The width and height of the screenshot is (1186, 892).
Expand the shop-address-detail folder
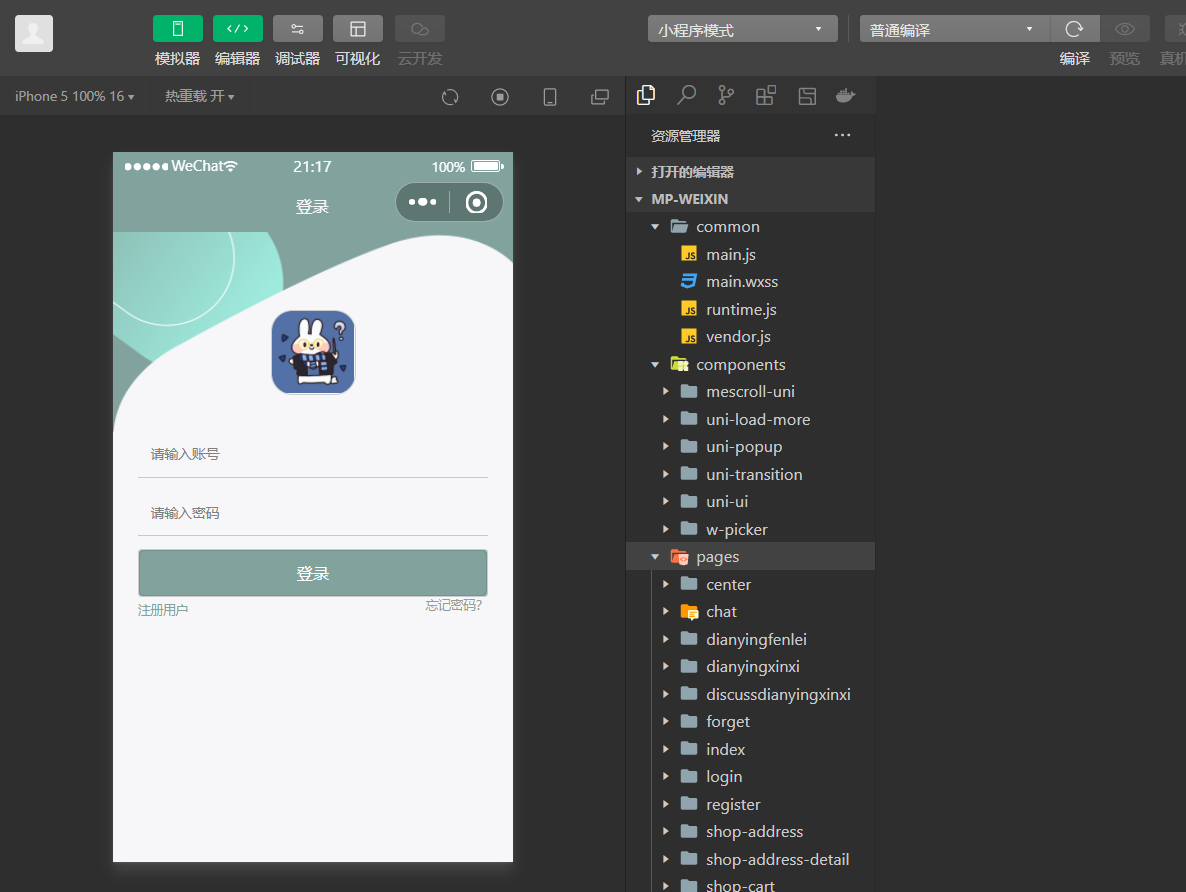(750, 859)
